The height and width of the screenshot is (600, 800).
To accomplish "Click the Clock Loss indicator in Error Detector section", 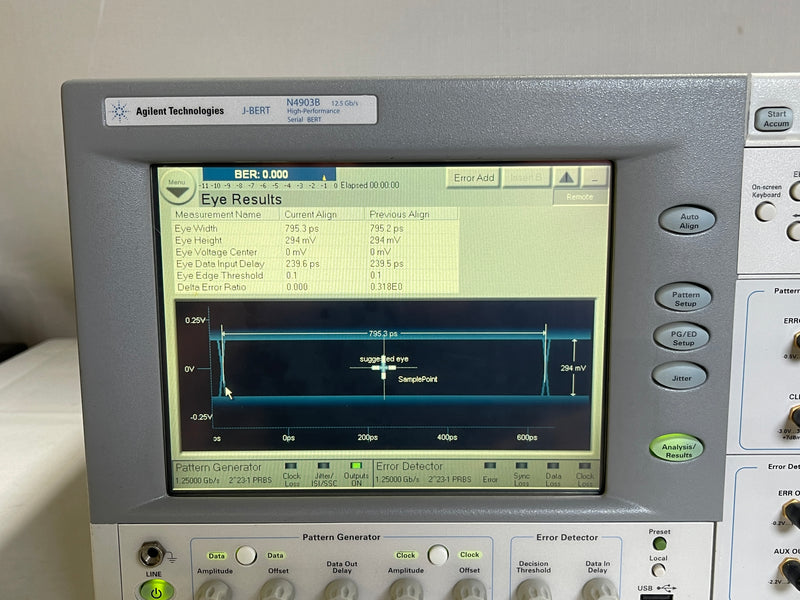I will pyautogui.click(x=584, y=465).
